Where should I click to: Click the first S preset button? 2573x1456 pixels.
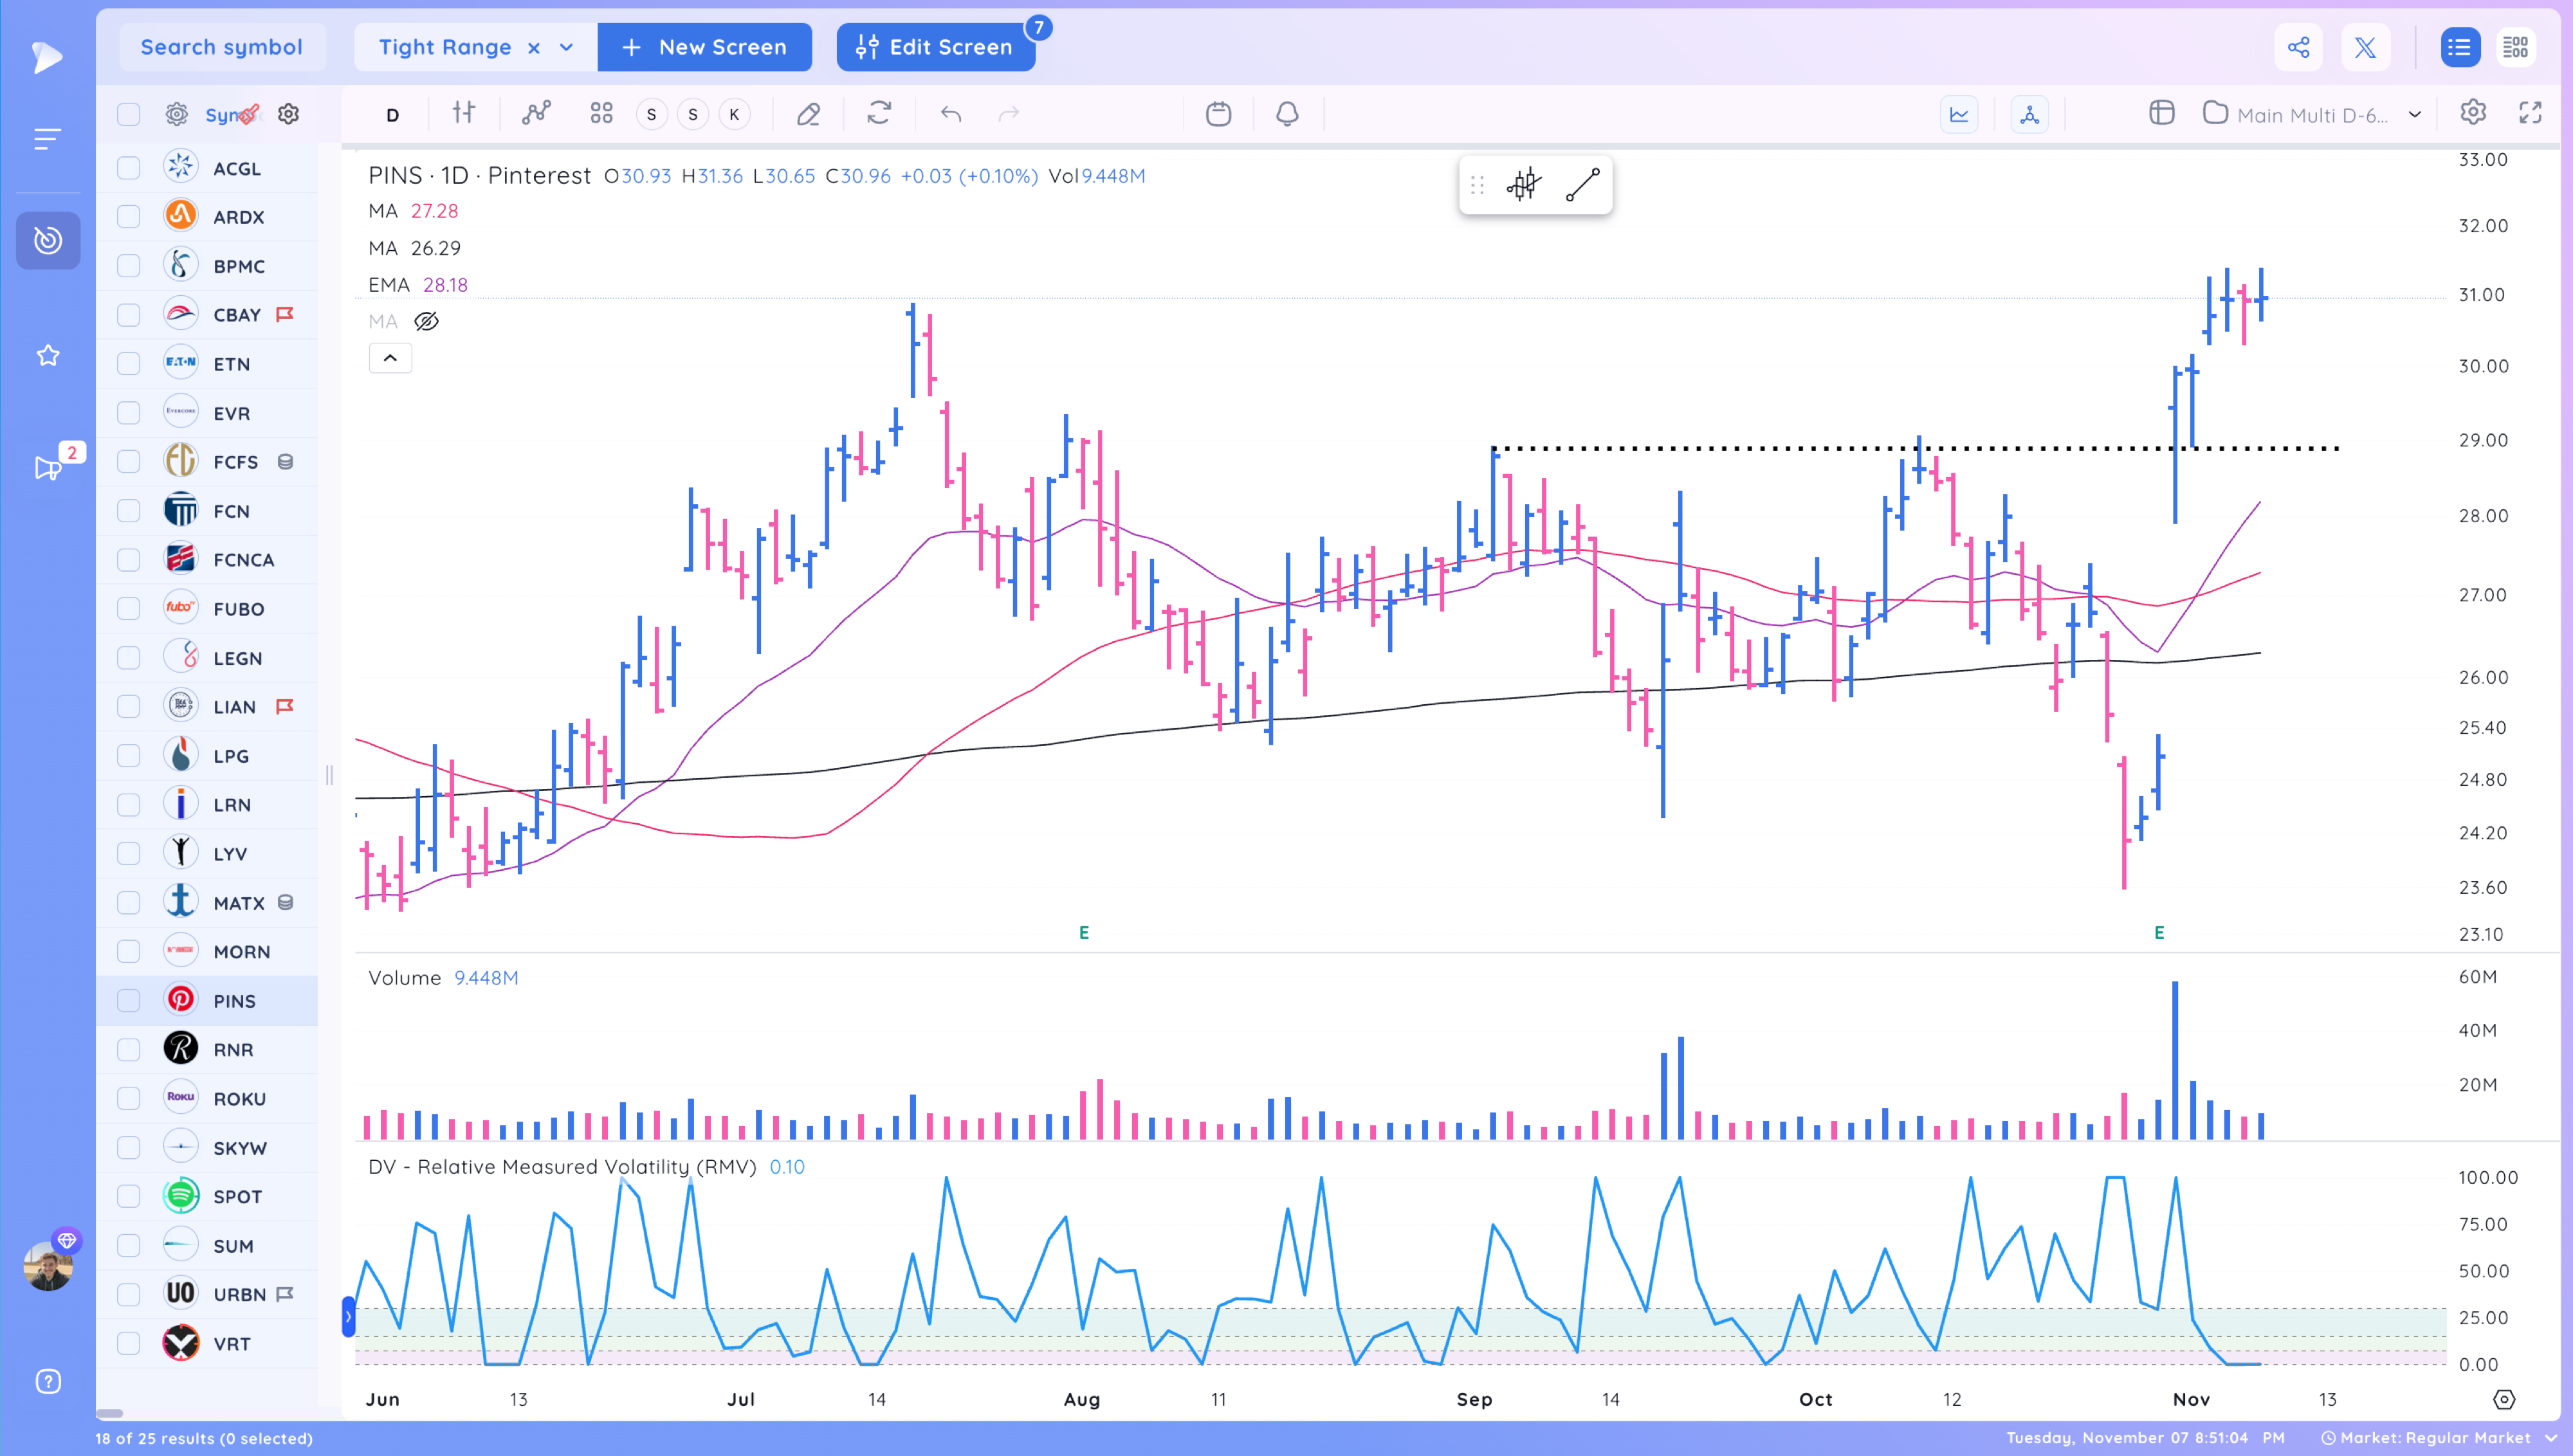click(651, 114)
